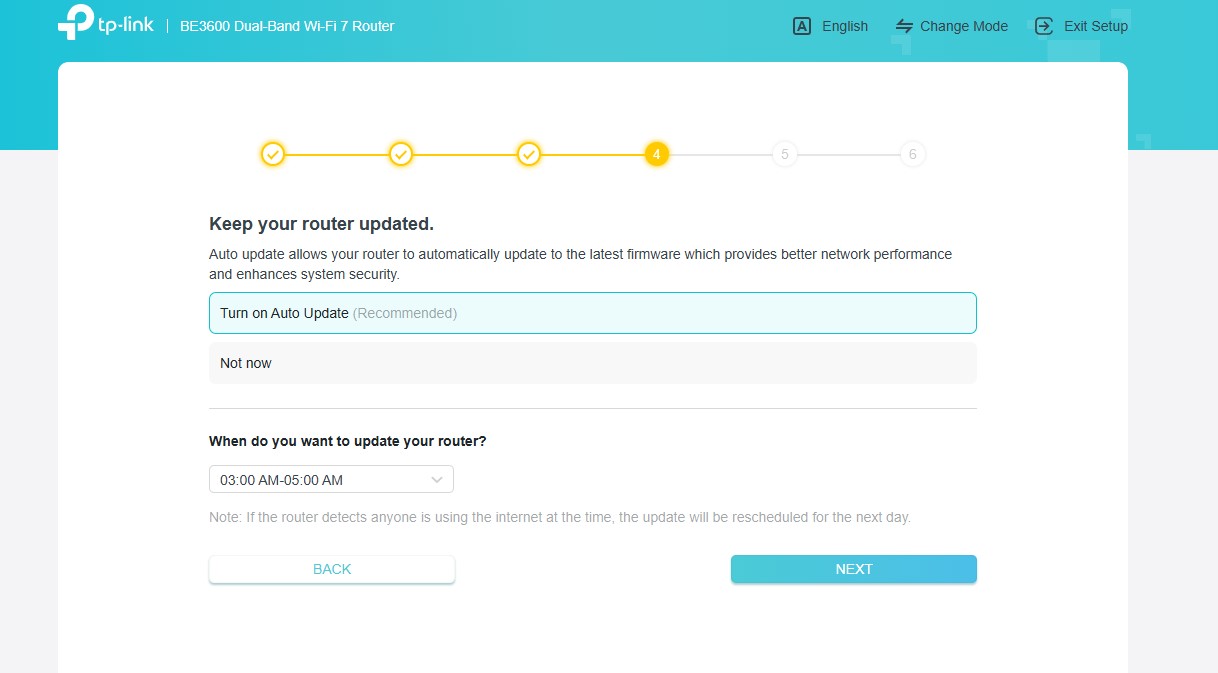Screen dimensions: 1218x673
Task: Click the Change Mode arrows icon
Action: pyautogui.click(x=905, y=26)
